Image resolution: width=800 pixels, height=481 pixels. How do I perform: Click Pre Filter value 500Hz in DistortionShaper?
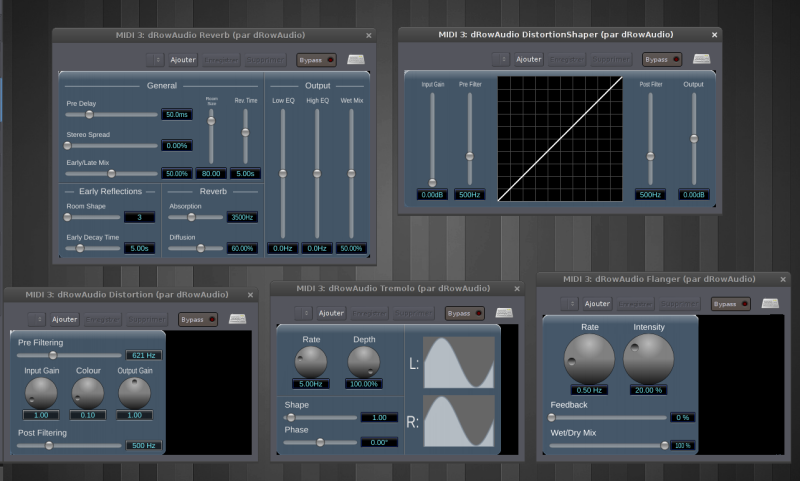click(x=469, y=195)
